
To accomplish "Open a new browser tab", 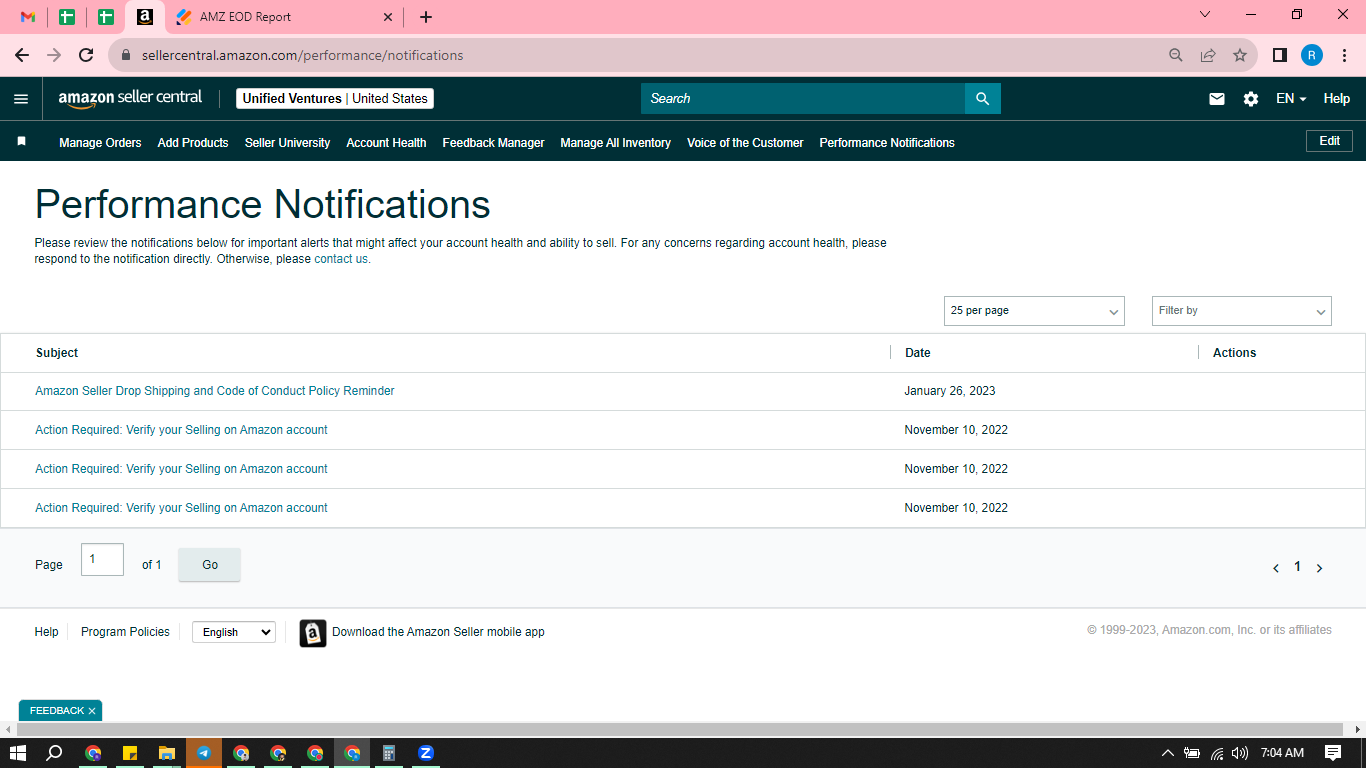I will click(x=426, y=17).
